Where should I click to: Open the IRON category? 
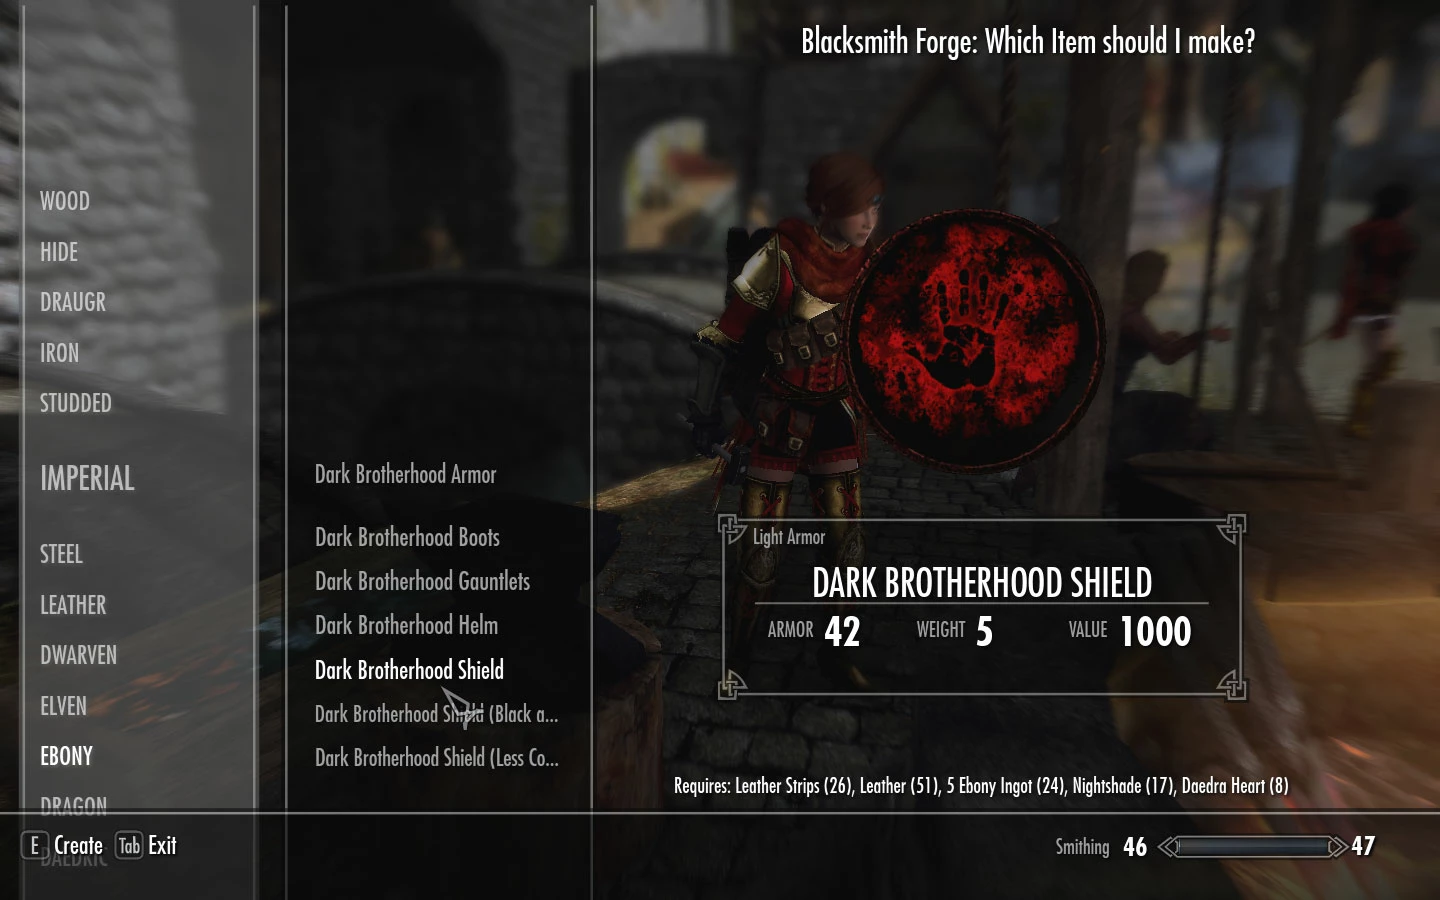tap(59, 353)
